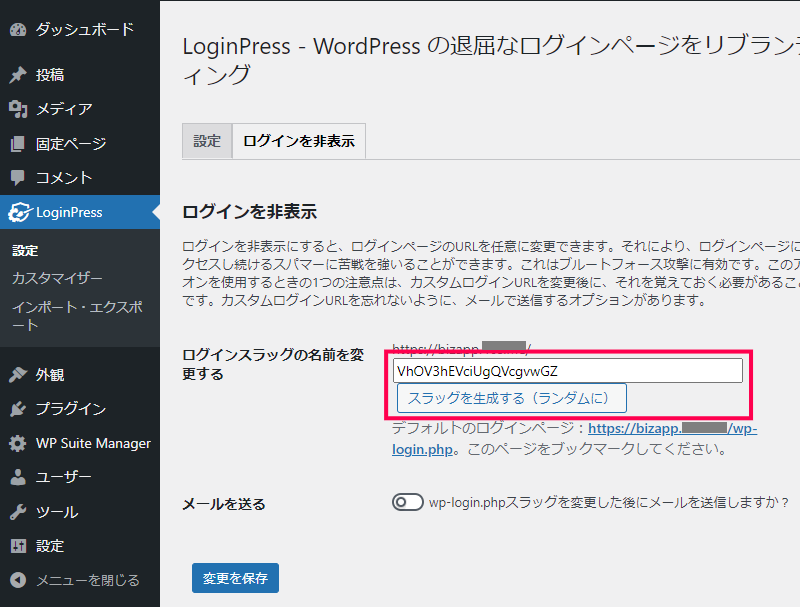
Task: Click the ログインを非表示 section heading
Action: tap(249, 212)
